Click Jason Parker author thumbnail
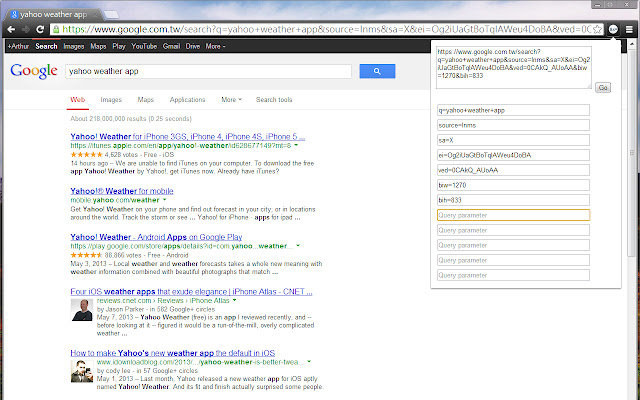 (82, 310)
